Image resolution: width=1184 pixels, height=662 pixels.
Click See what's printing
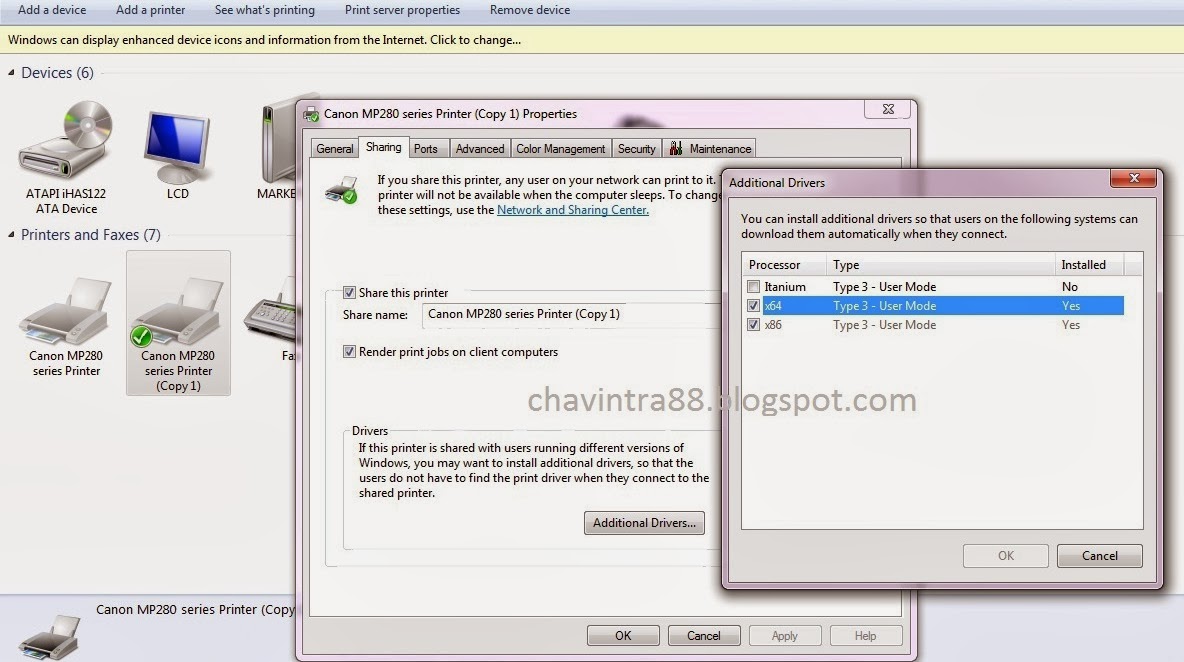point(264,10)
